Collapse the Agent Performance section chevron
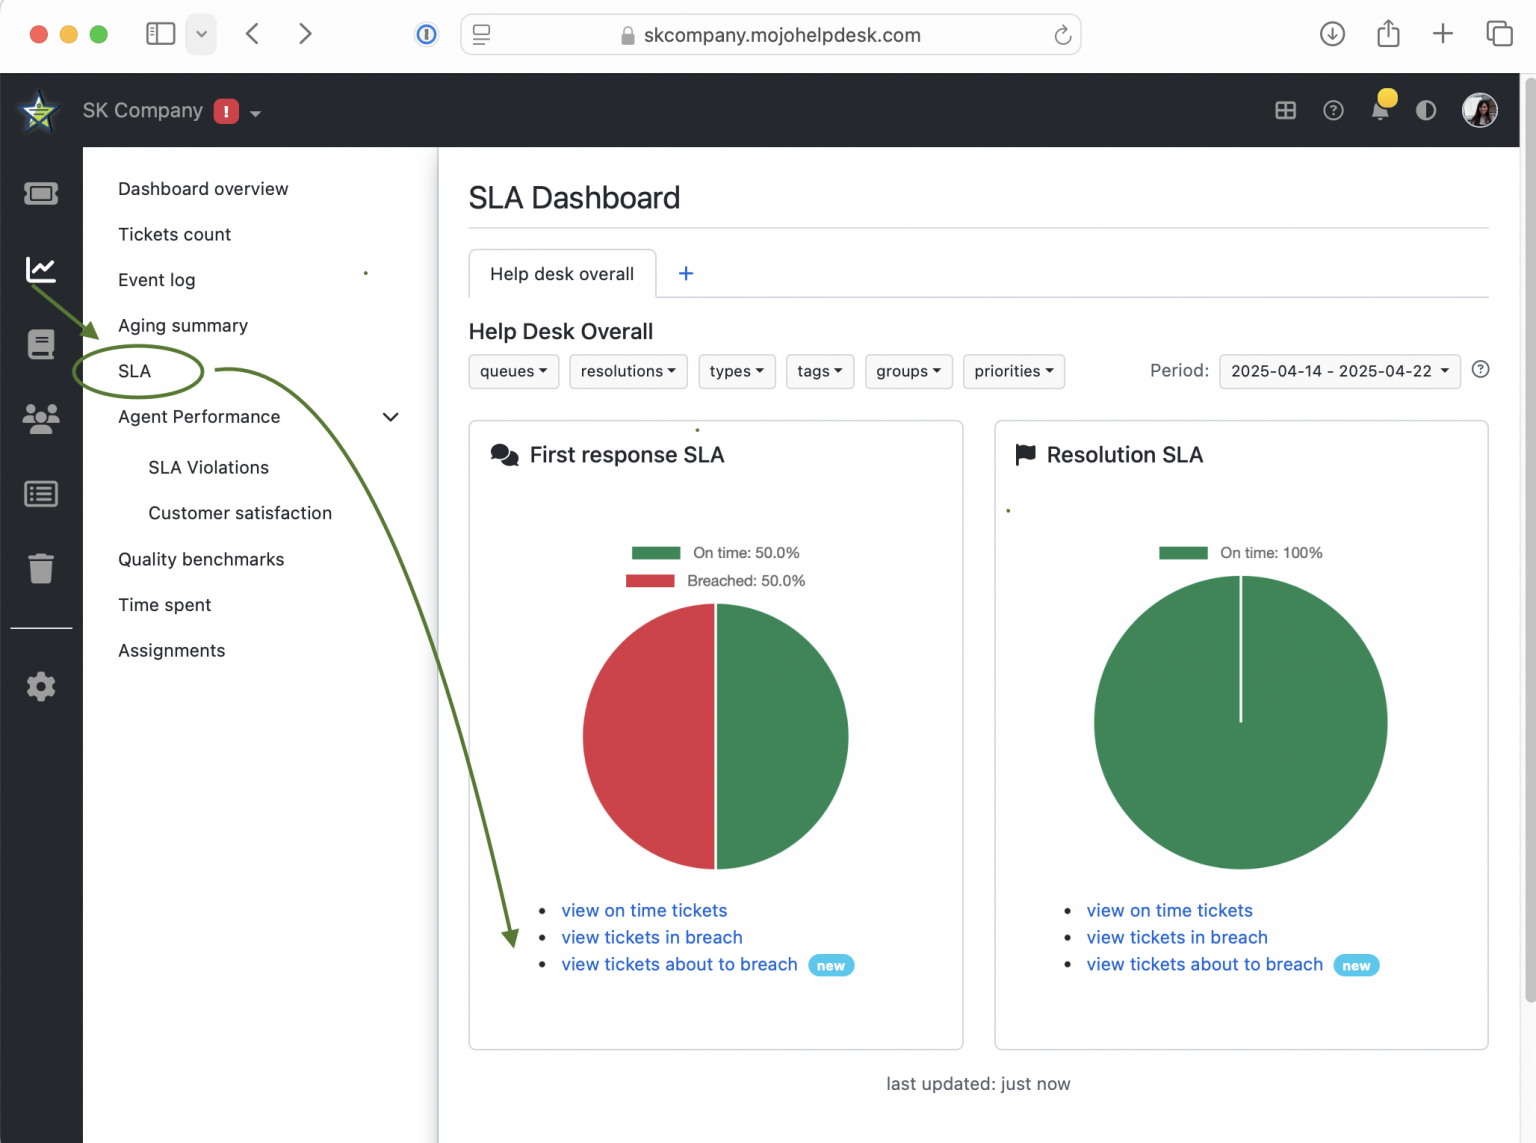Image resolution: width=1536 pixels, height=1143 pixels. point(391,417)
